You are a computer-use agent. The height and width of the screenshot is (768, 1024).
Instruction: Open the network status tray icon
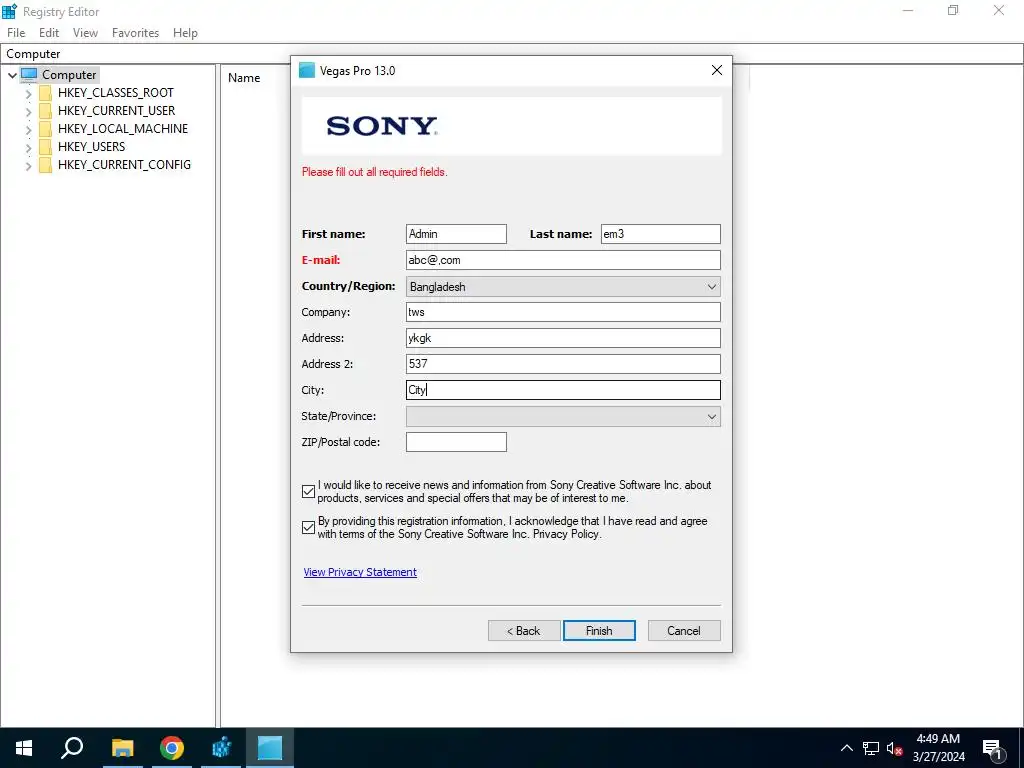tap(871, 748)
